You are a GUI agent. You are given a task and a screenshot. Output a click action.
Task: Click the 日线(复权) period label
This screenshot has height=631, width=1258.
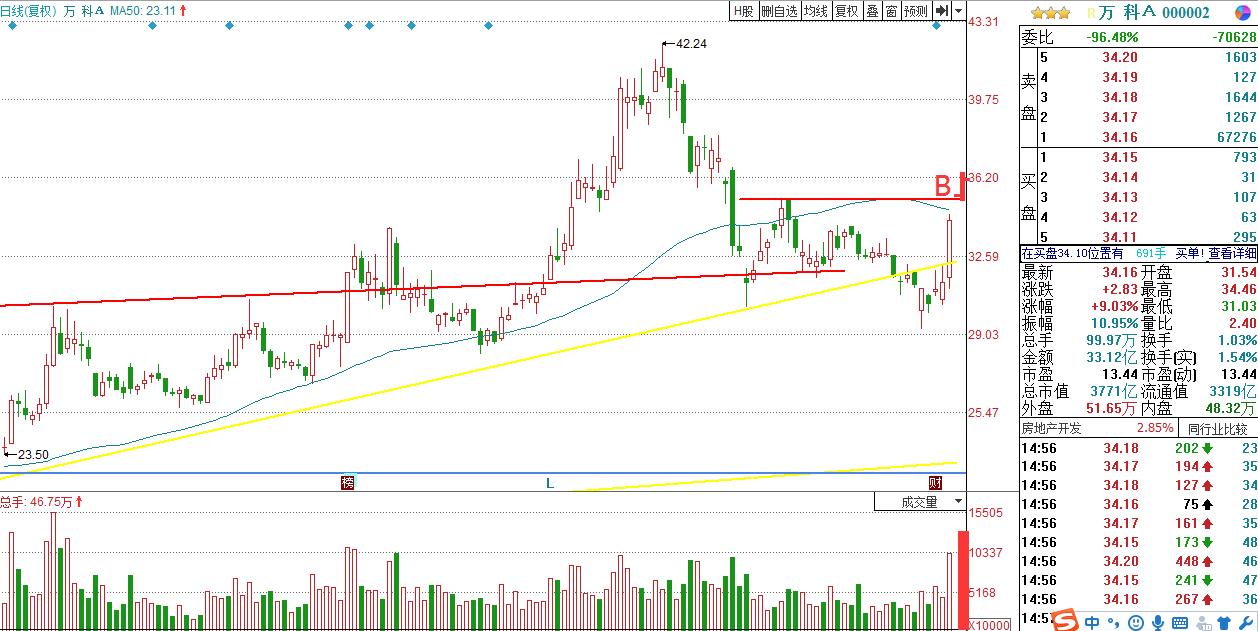click(29, 11)
